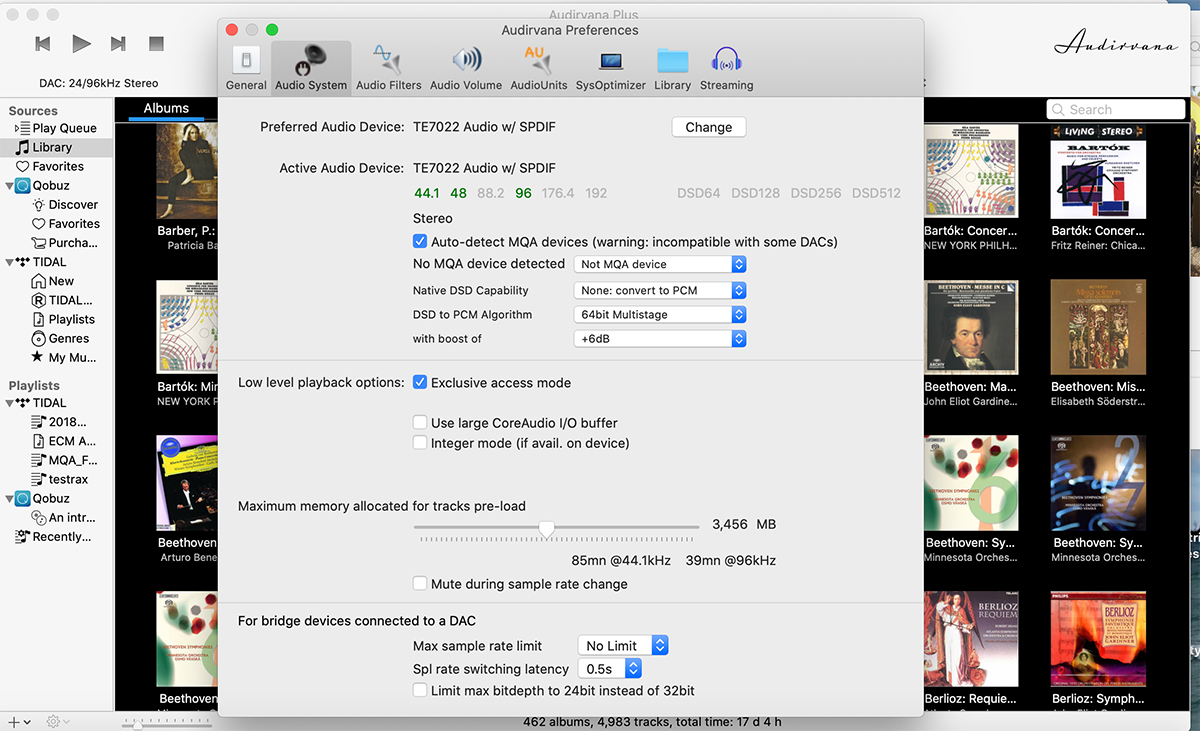Open Qobuz Discover in sidebar

(66, 204)
